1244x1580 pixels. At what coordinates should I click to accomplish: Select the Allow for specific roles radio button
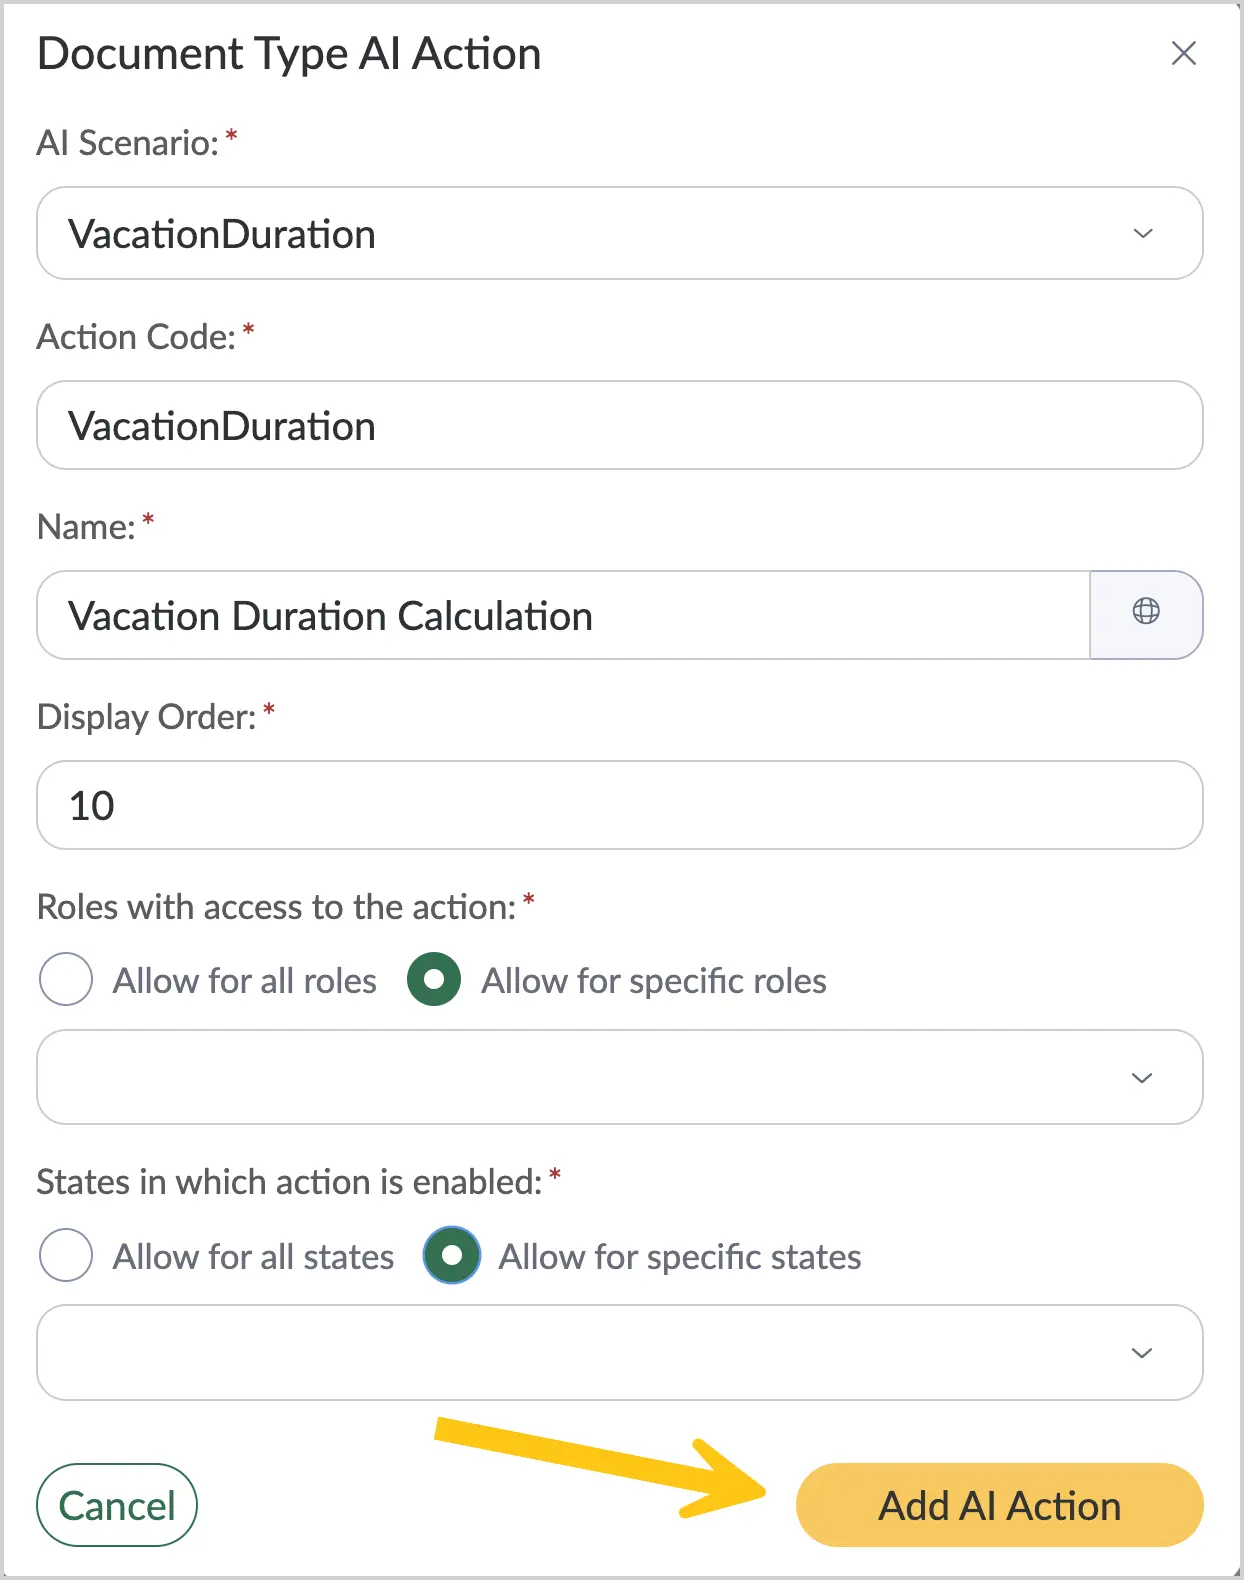pos(434,979)
